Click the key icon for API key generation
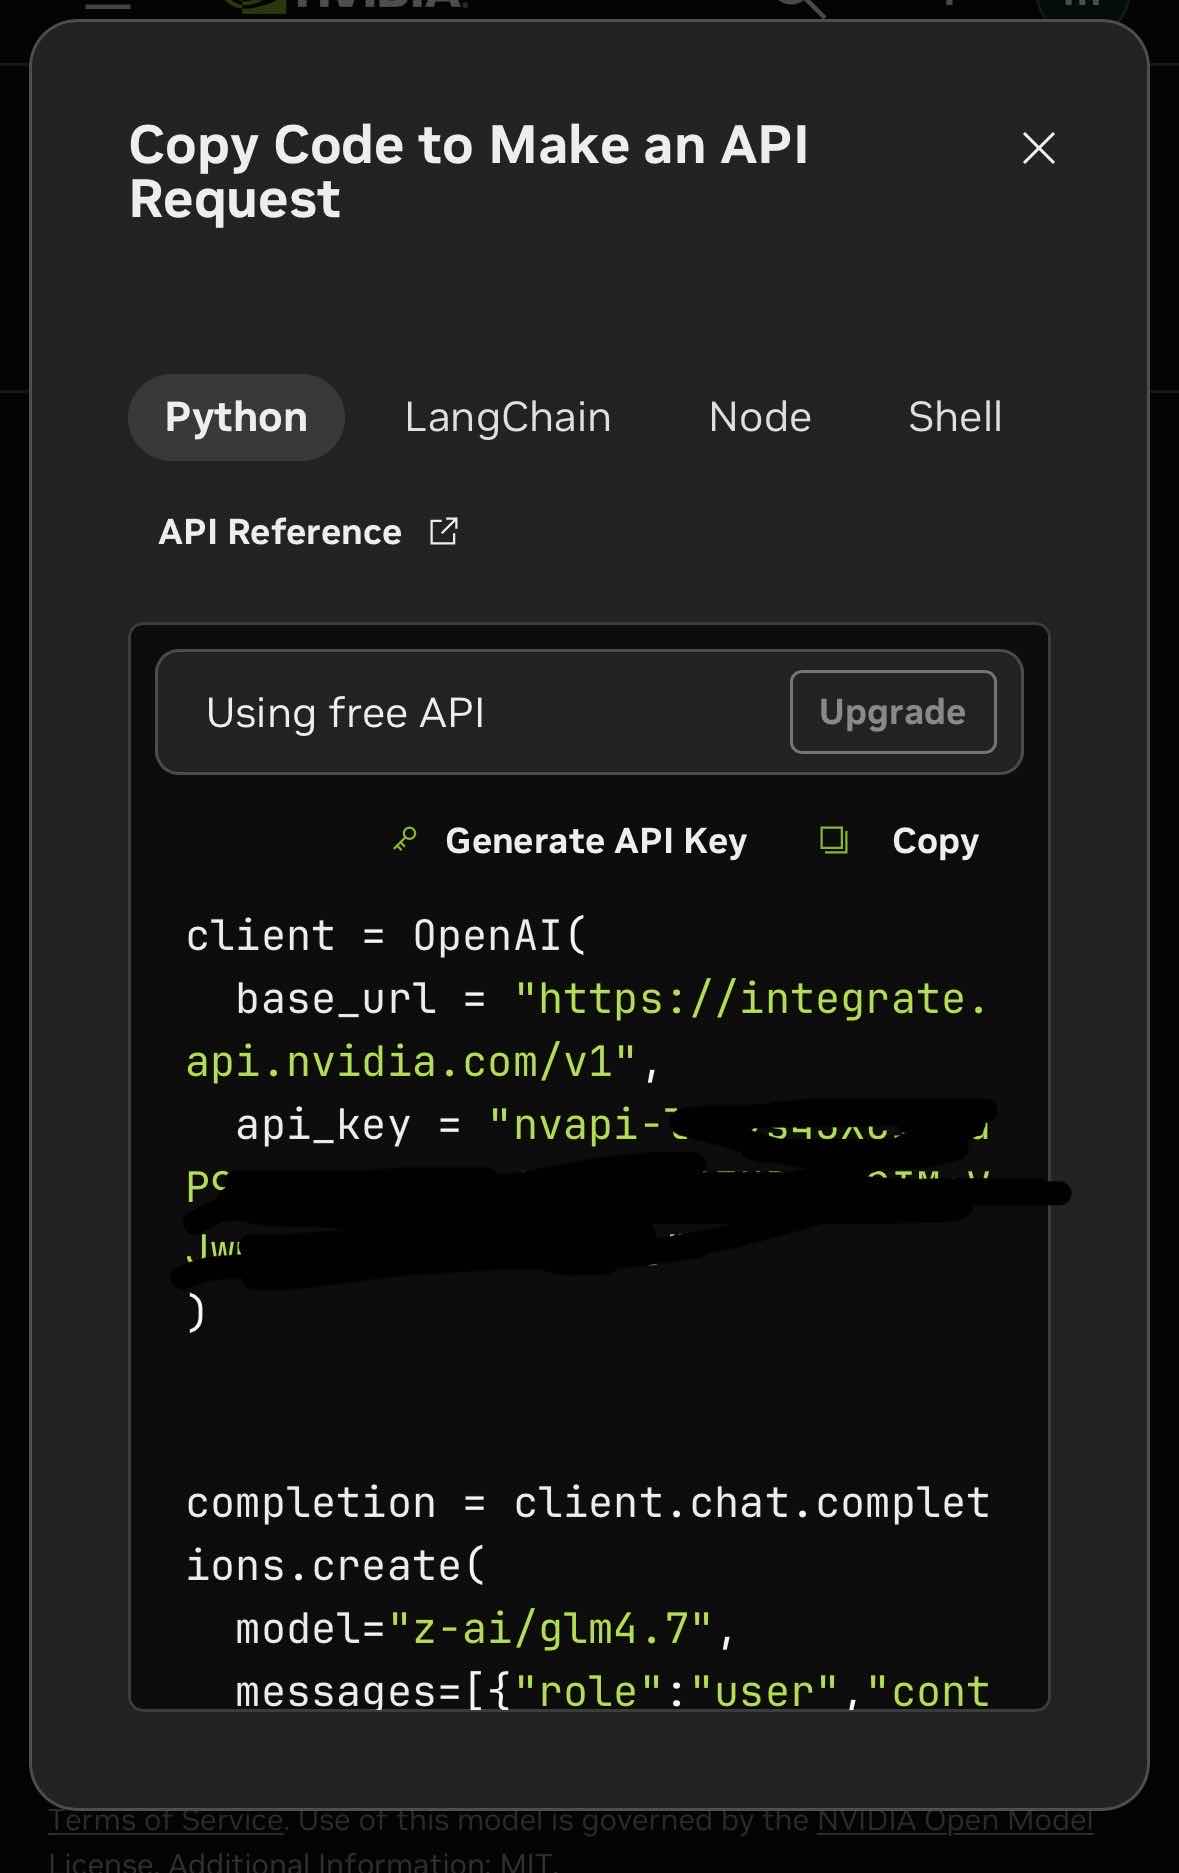 (x=405, y=839)
